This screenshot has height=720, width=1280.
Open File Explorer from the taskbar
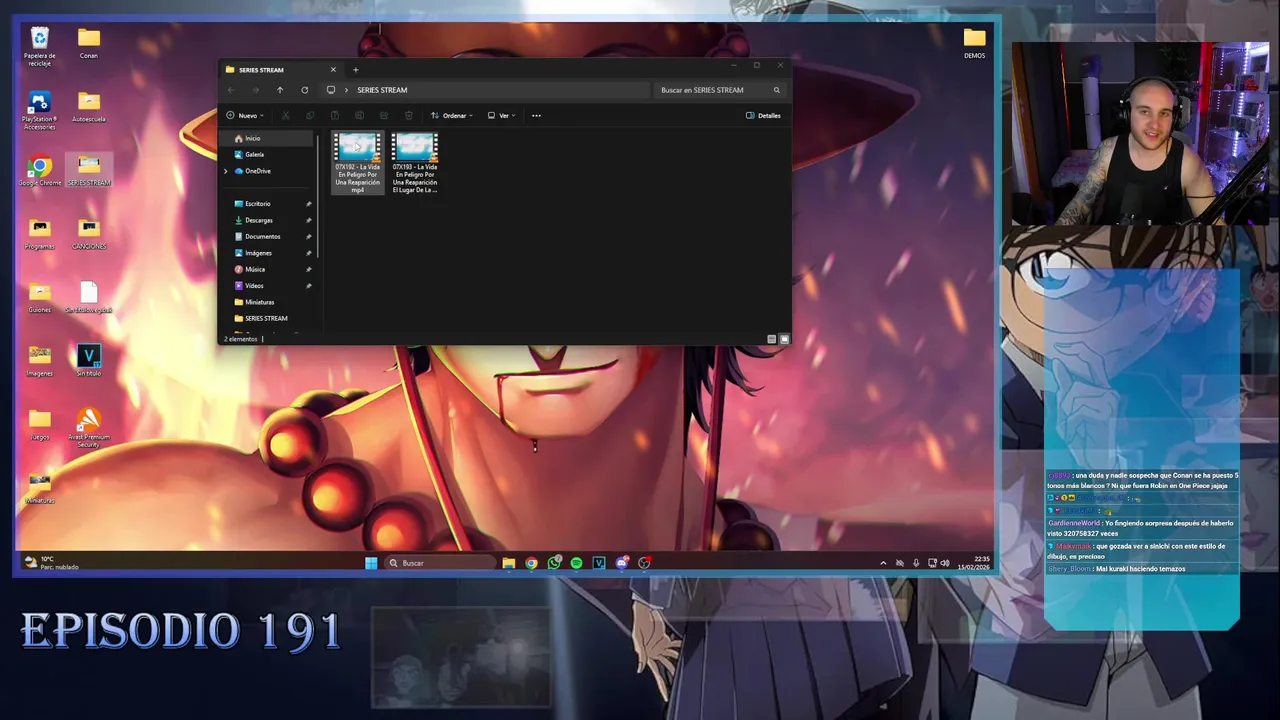509,563
